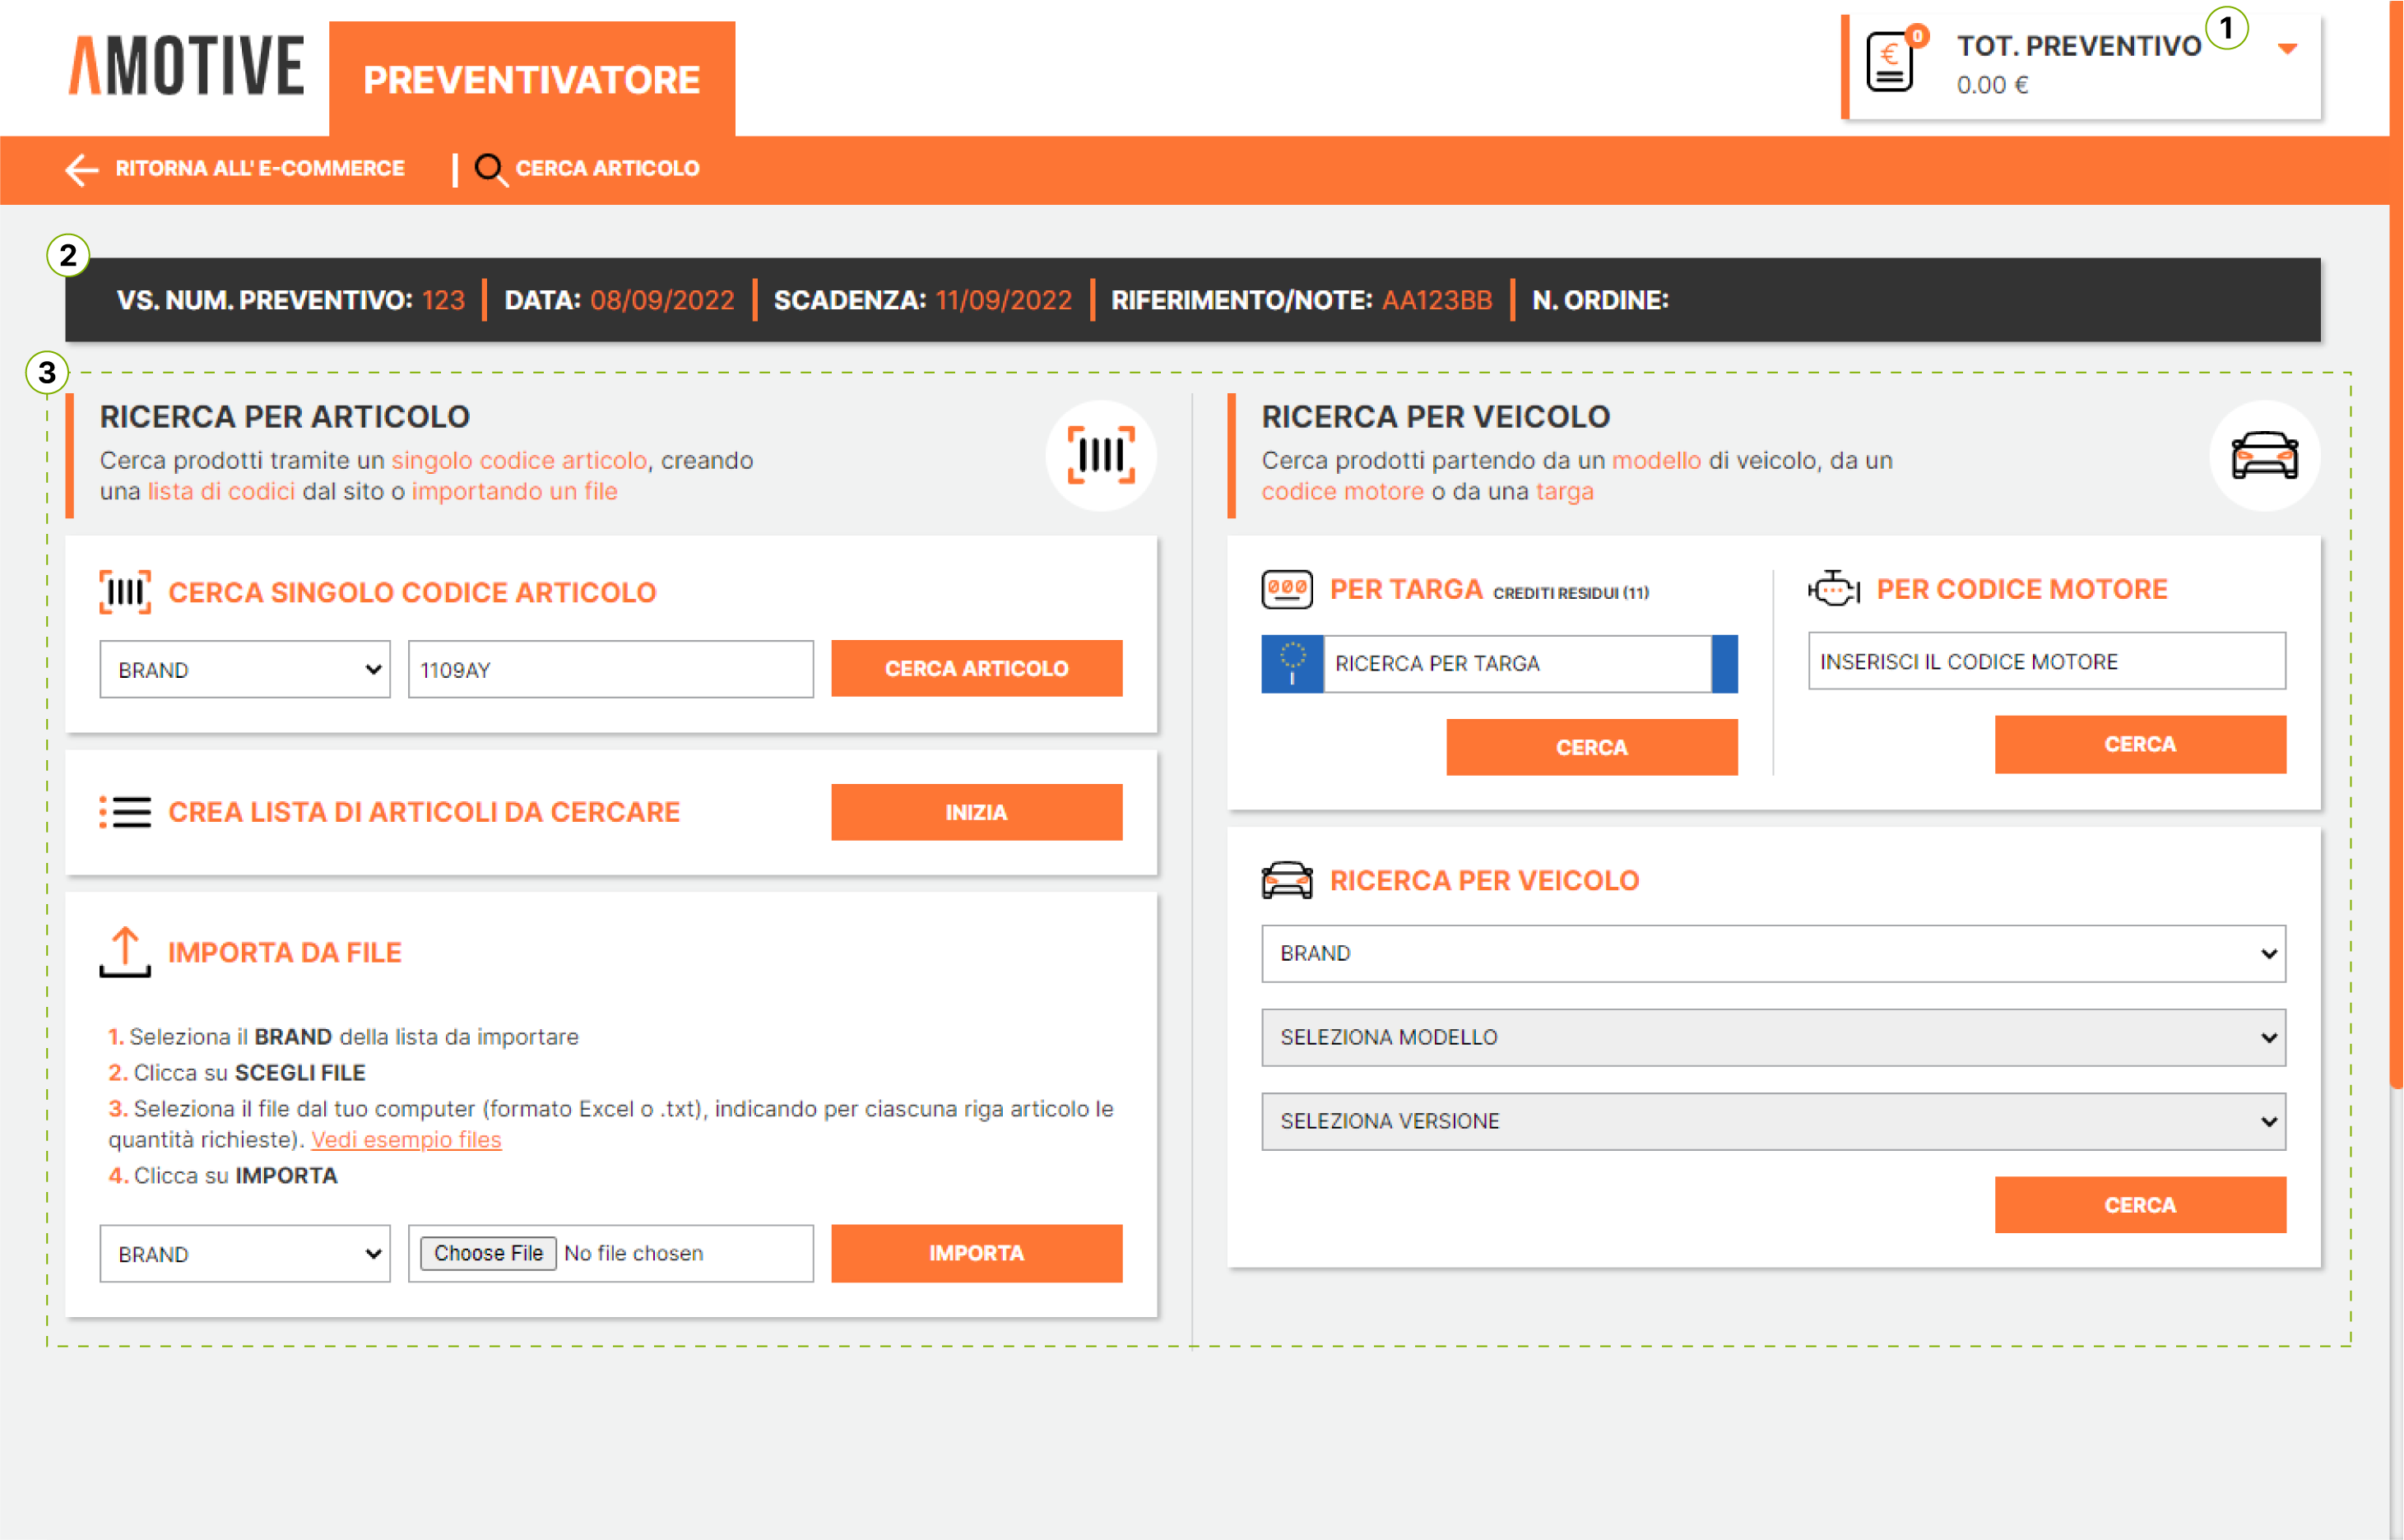Screen dimensions: 2404x1540
Task: Open the BRAND dropdown in vehicle search
Action: pos(1772,953)
